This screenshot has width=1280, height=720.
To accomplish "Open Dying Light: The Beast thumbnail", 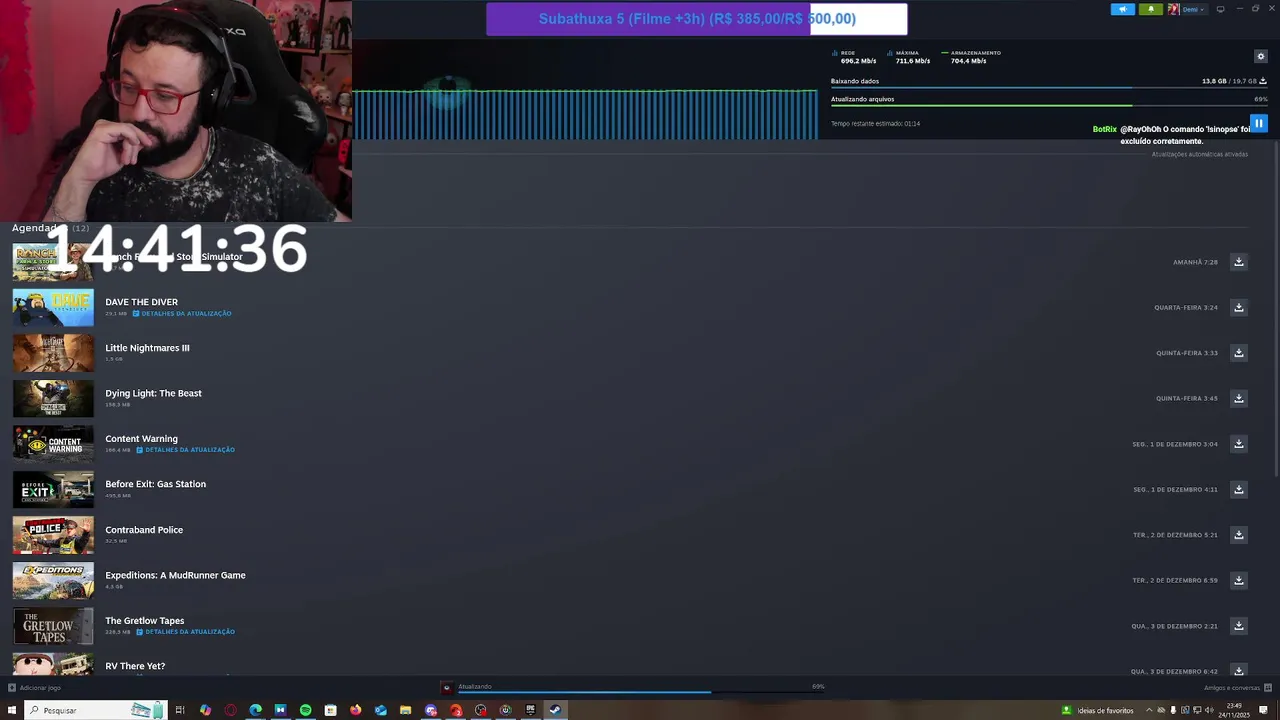I will pyautogui.click(x=53, y=399).
